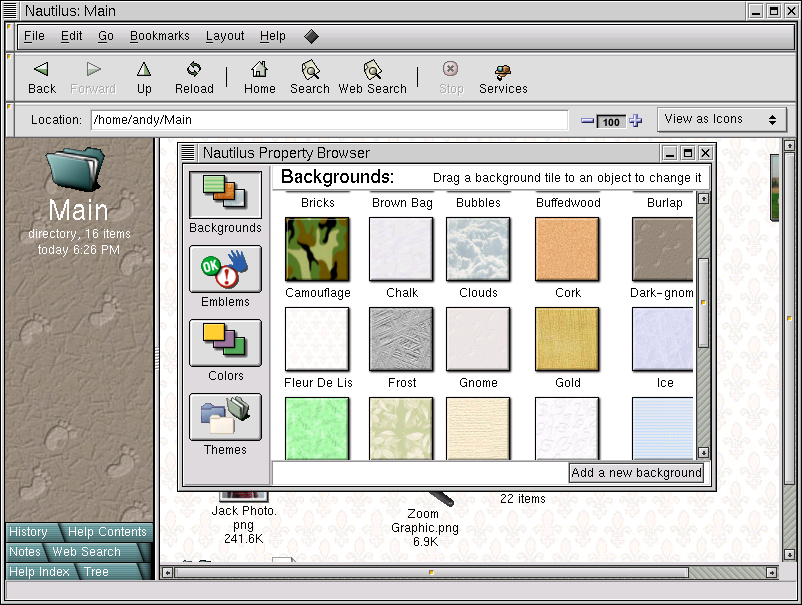Image resolution: width=802 pixels, height=605 pixels.
Task: Select the Jack Photo.png file label
Action: click(243, 518)
